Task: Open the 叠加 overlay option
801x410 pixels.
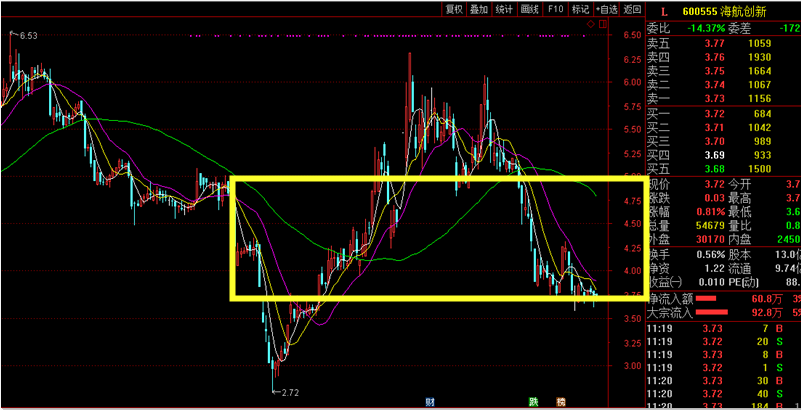Action: click(479, 10)
